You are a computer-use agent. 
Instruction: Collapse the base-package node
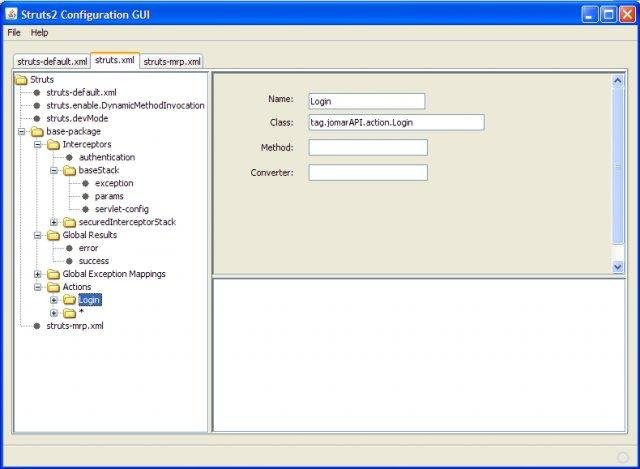tap(22, 131)
